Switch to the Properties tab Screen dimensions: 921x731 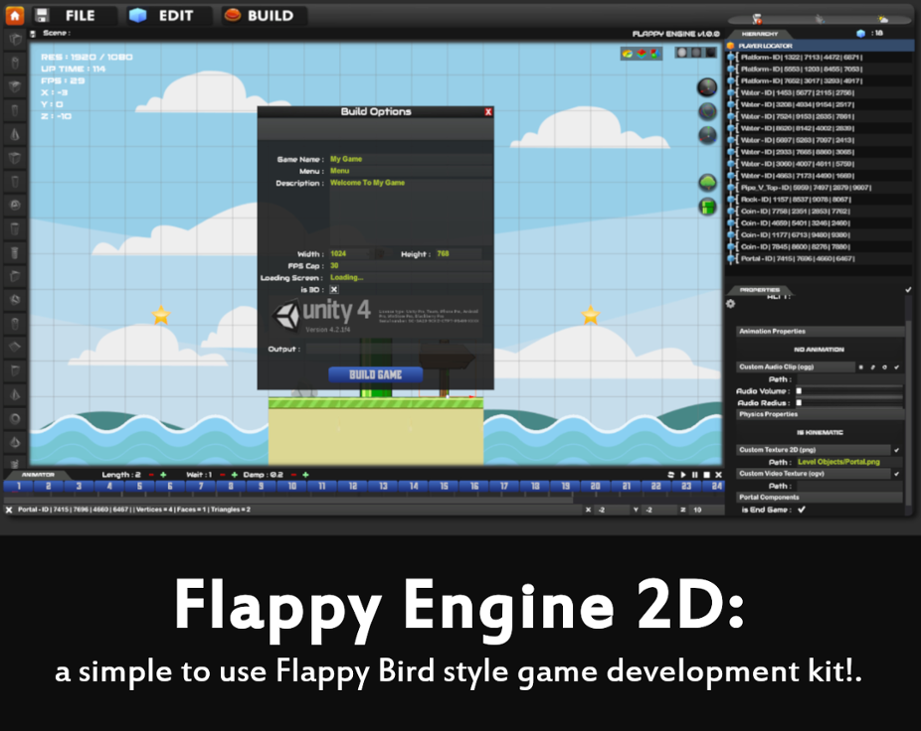coord(759,290)
